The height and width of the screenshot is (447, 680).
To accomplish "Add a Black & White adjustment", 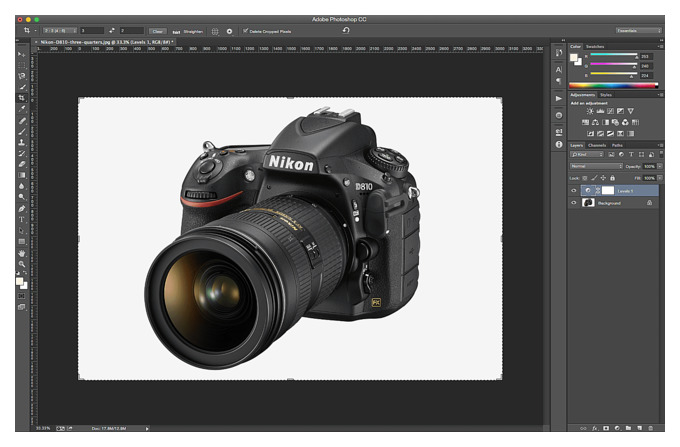I will [x=605, y=122].
